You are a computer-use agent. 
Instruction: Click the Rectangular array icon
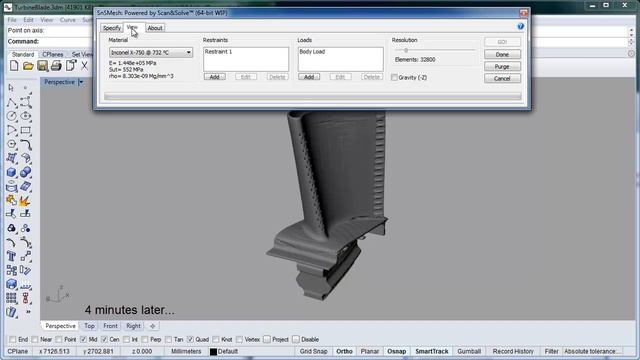(x=11, y=298)
